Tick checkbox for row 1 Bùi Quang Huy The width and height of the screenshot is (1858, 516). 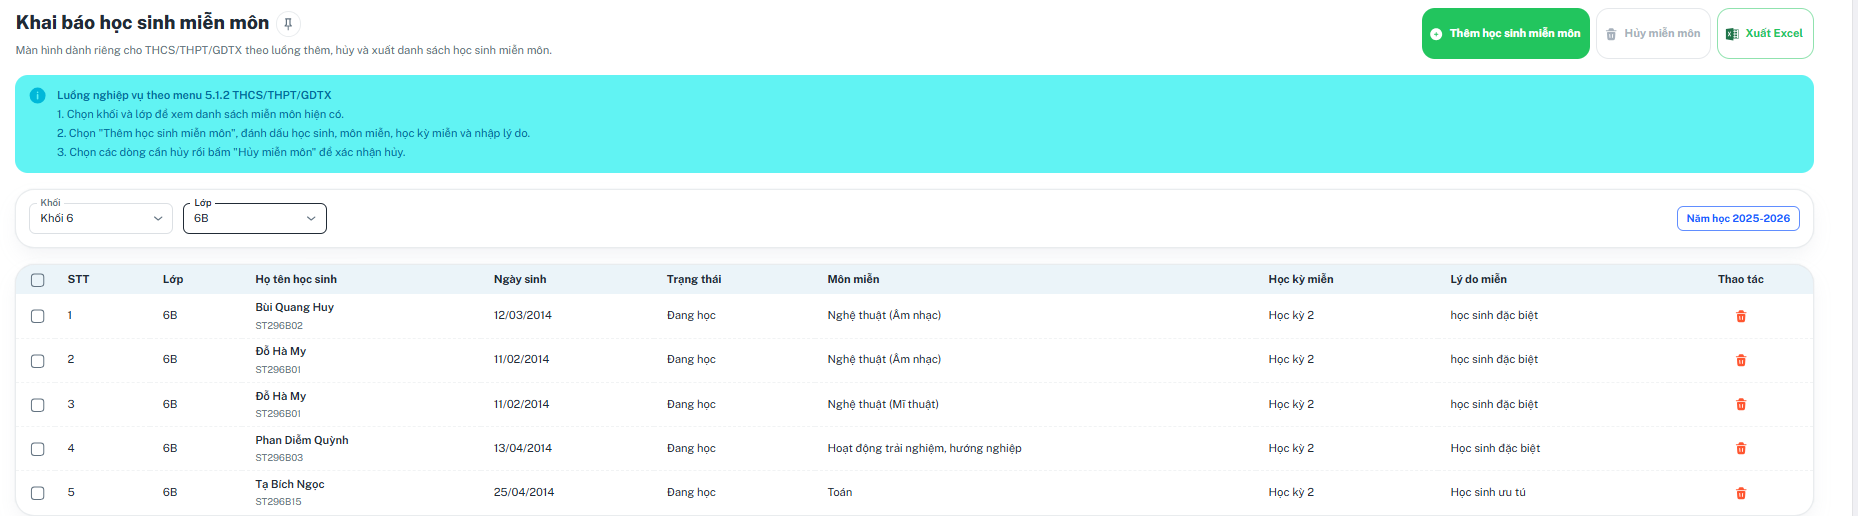coord(38,316)
